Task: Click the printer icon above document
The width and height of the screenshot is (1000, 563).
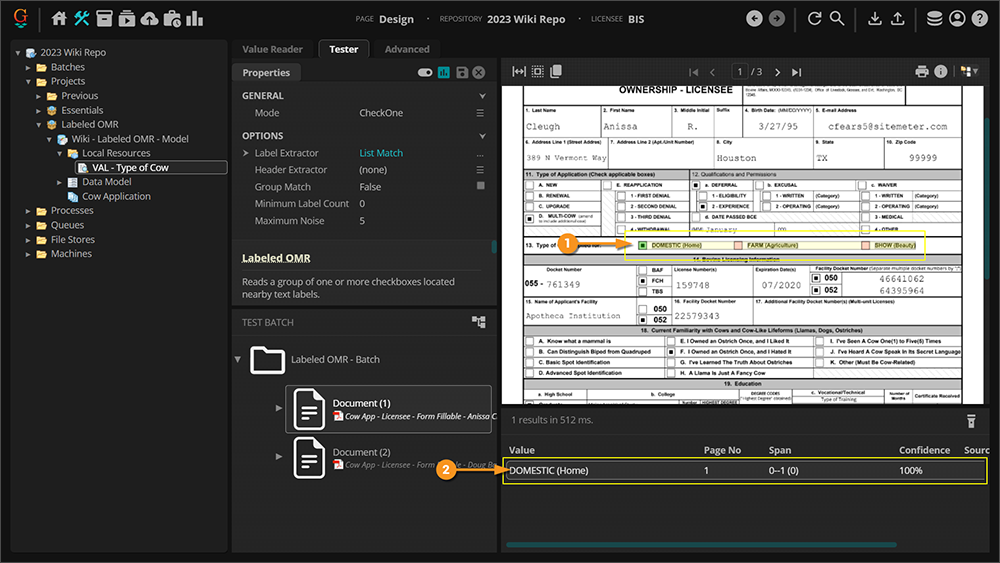Action: point(922,72)
